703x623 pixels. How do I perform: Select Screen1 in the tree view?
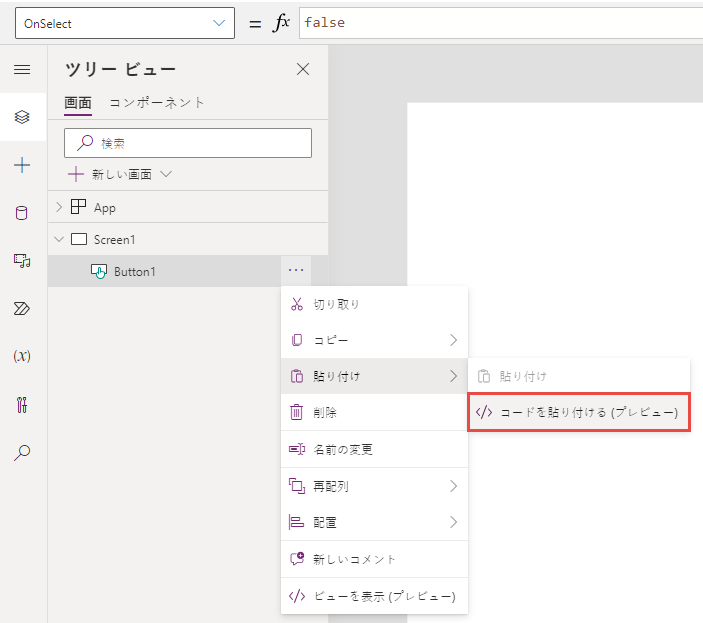click(x=114, y=240)
